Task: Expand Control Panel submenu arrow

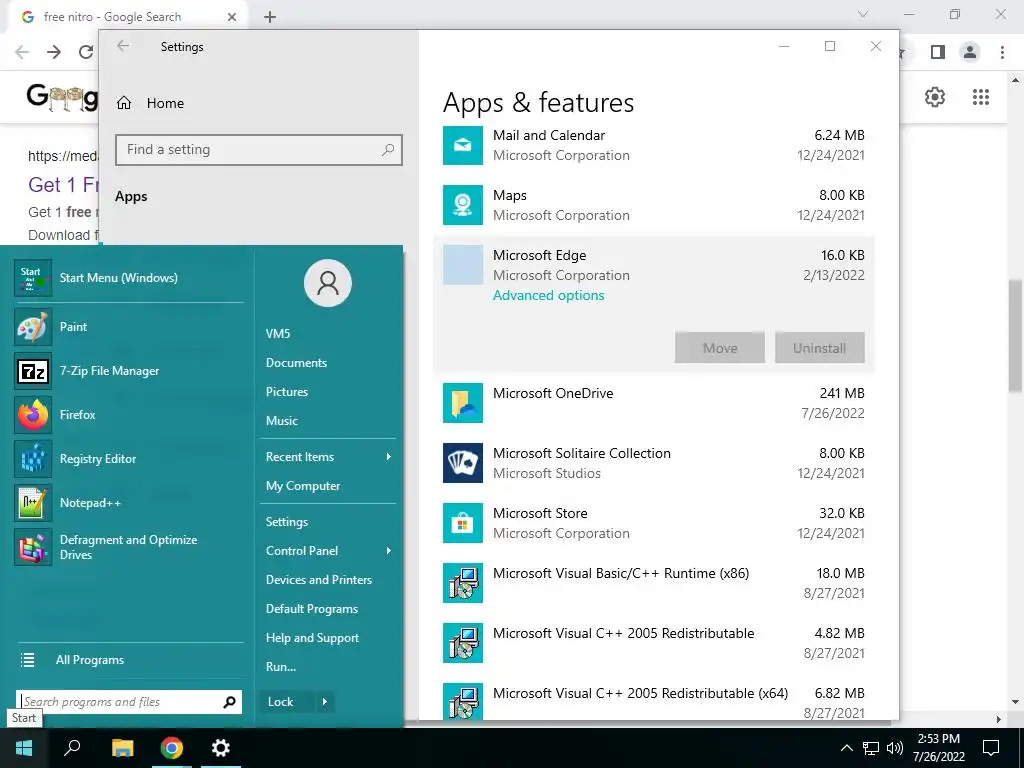Action: point(389,551)
